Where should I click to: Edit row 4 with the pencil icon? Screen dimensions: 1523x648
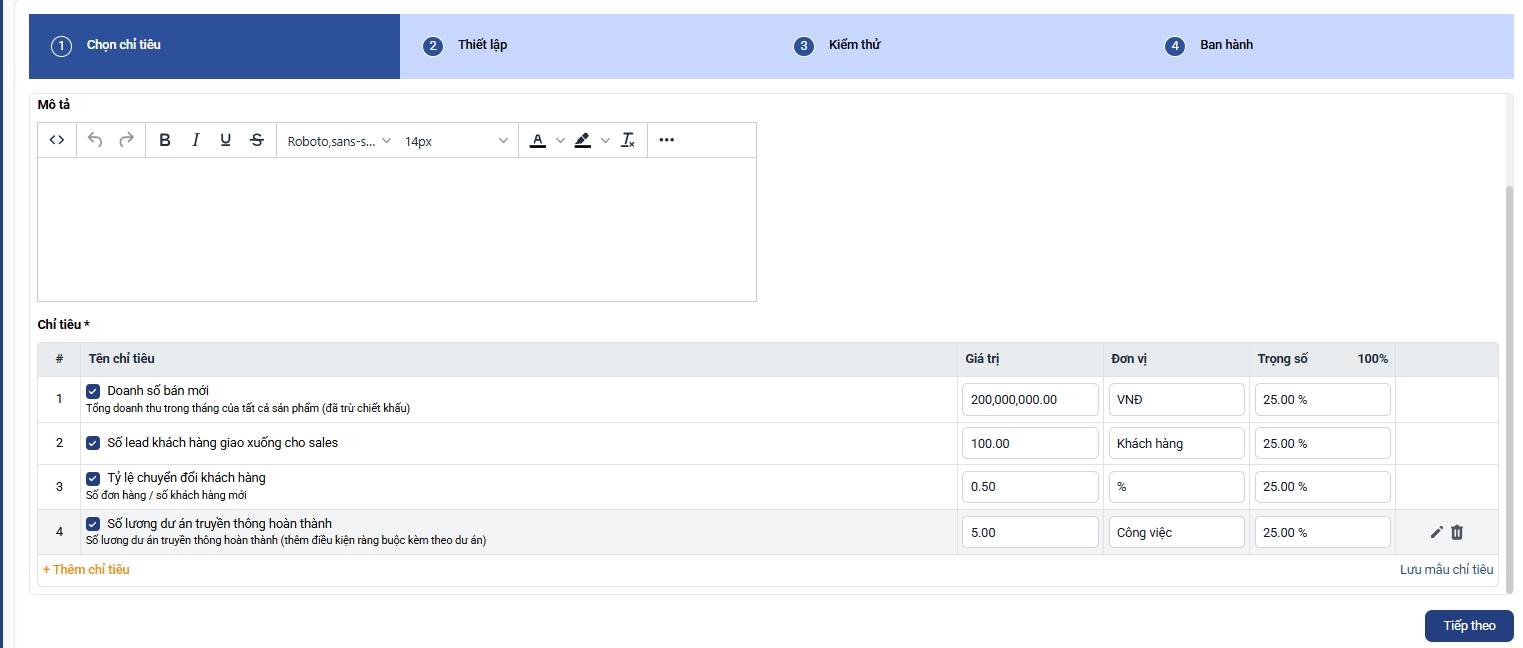click(1437, 533)
